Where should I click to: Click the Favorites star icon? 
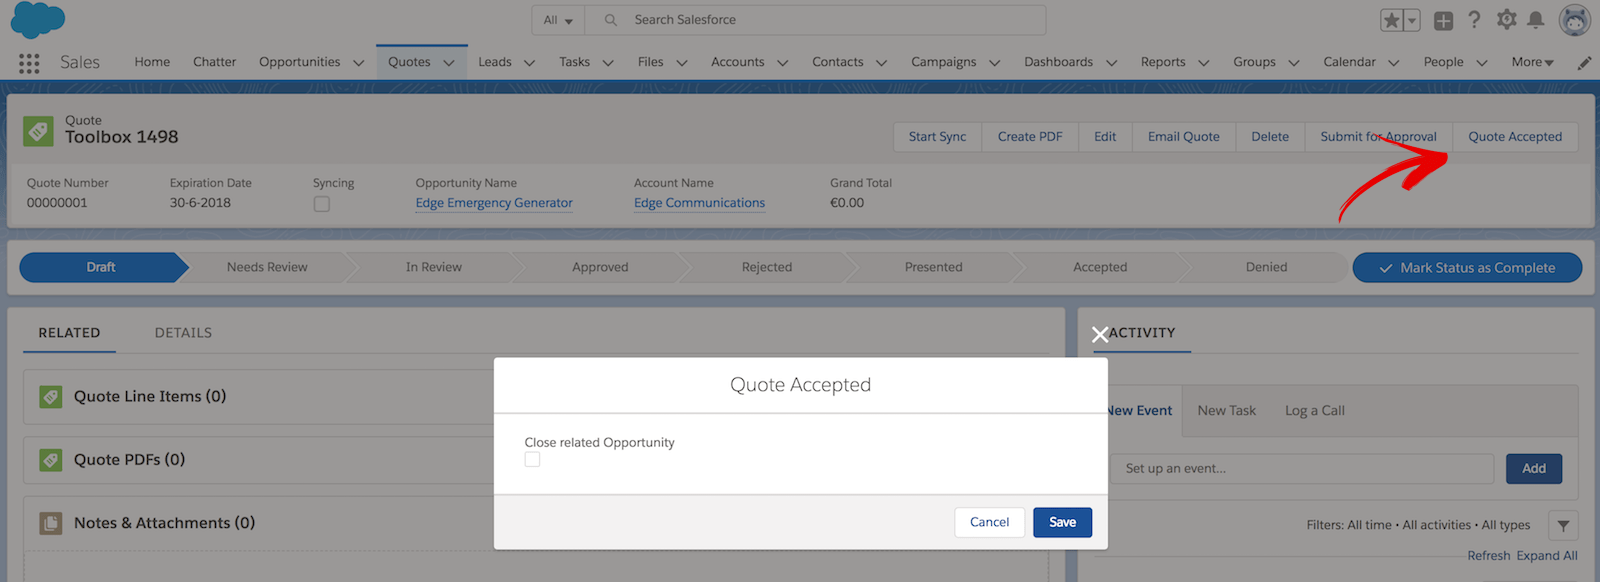pos(1391,20)
